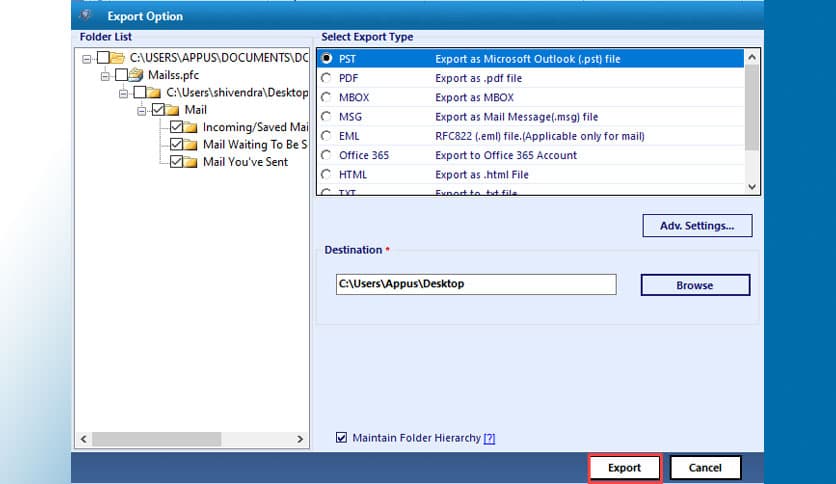
Task: Click the Incoming/Saved Mail folder icon
Action: pyautogui.click(x=190, y=127)
